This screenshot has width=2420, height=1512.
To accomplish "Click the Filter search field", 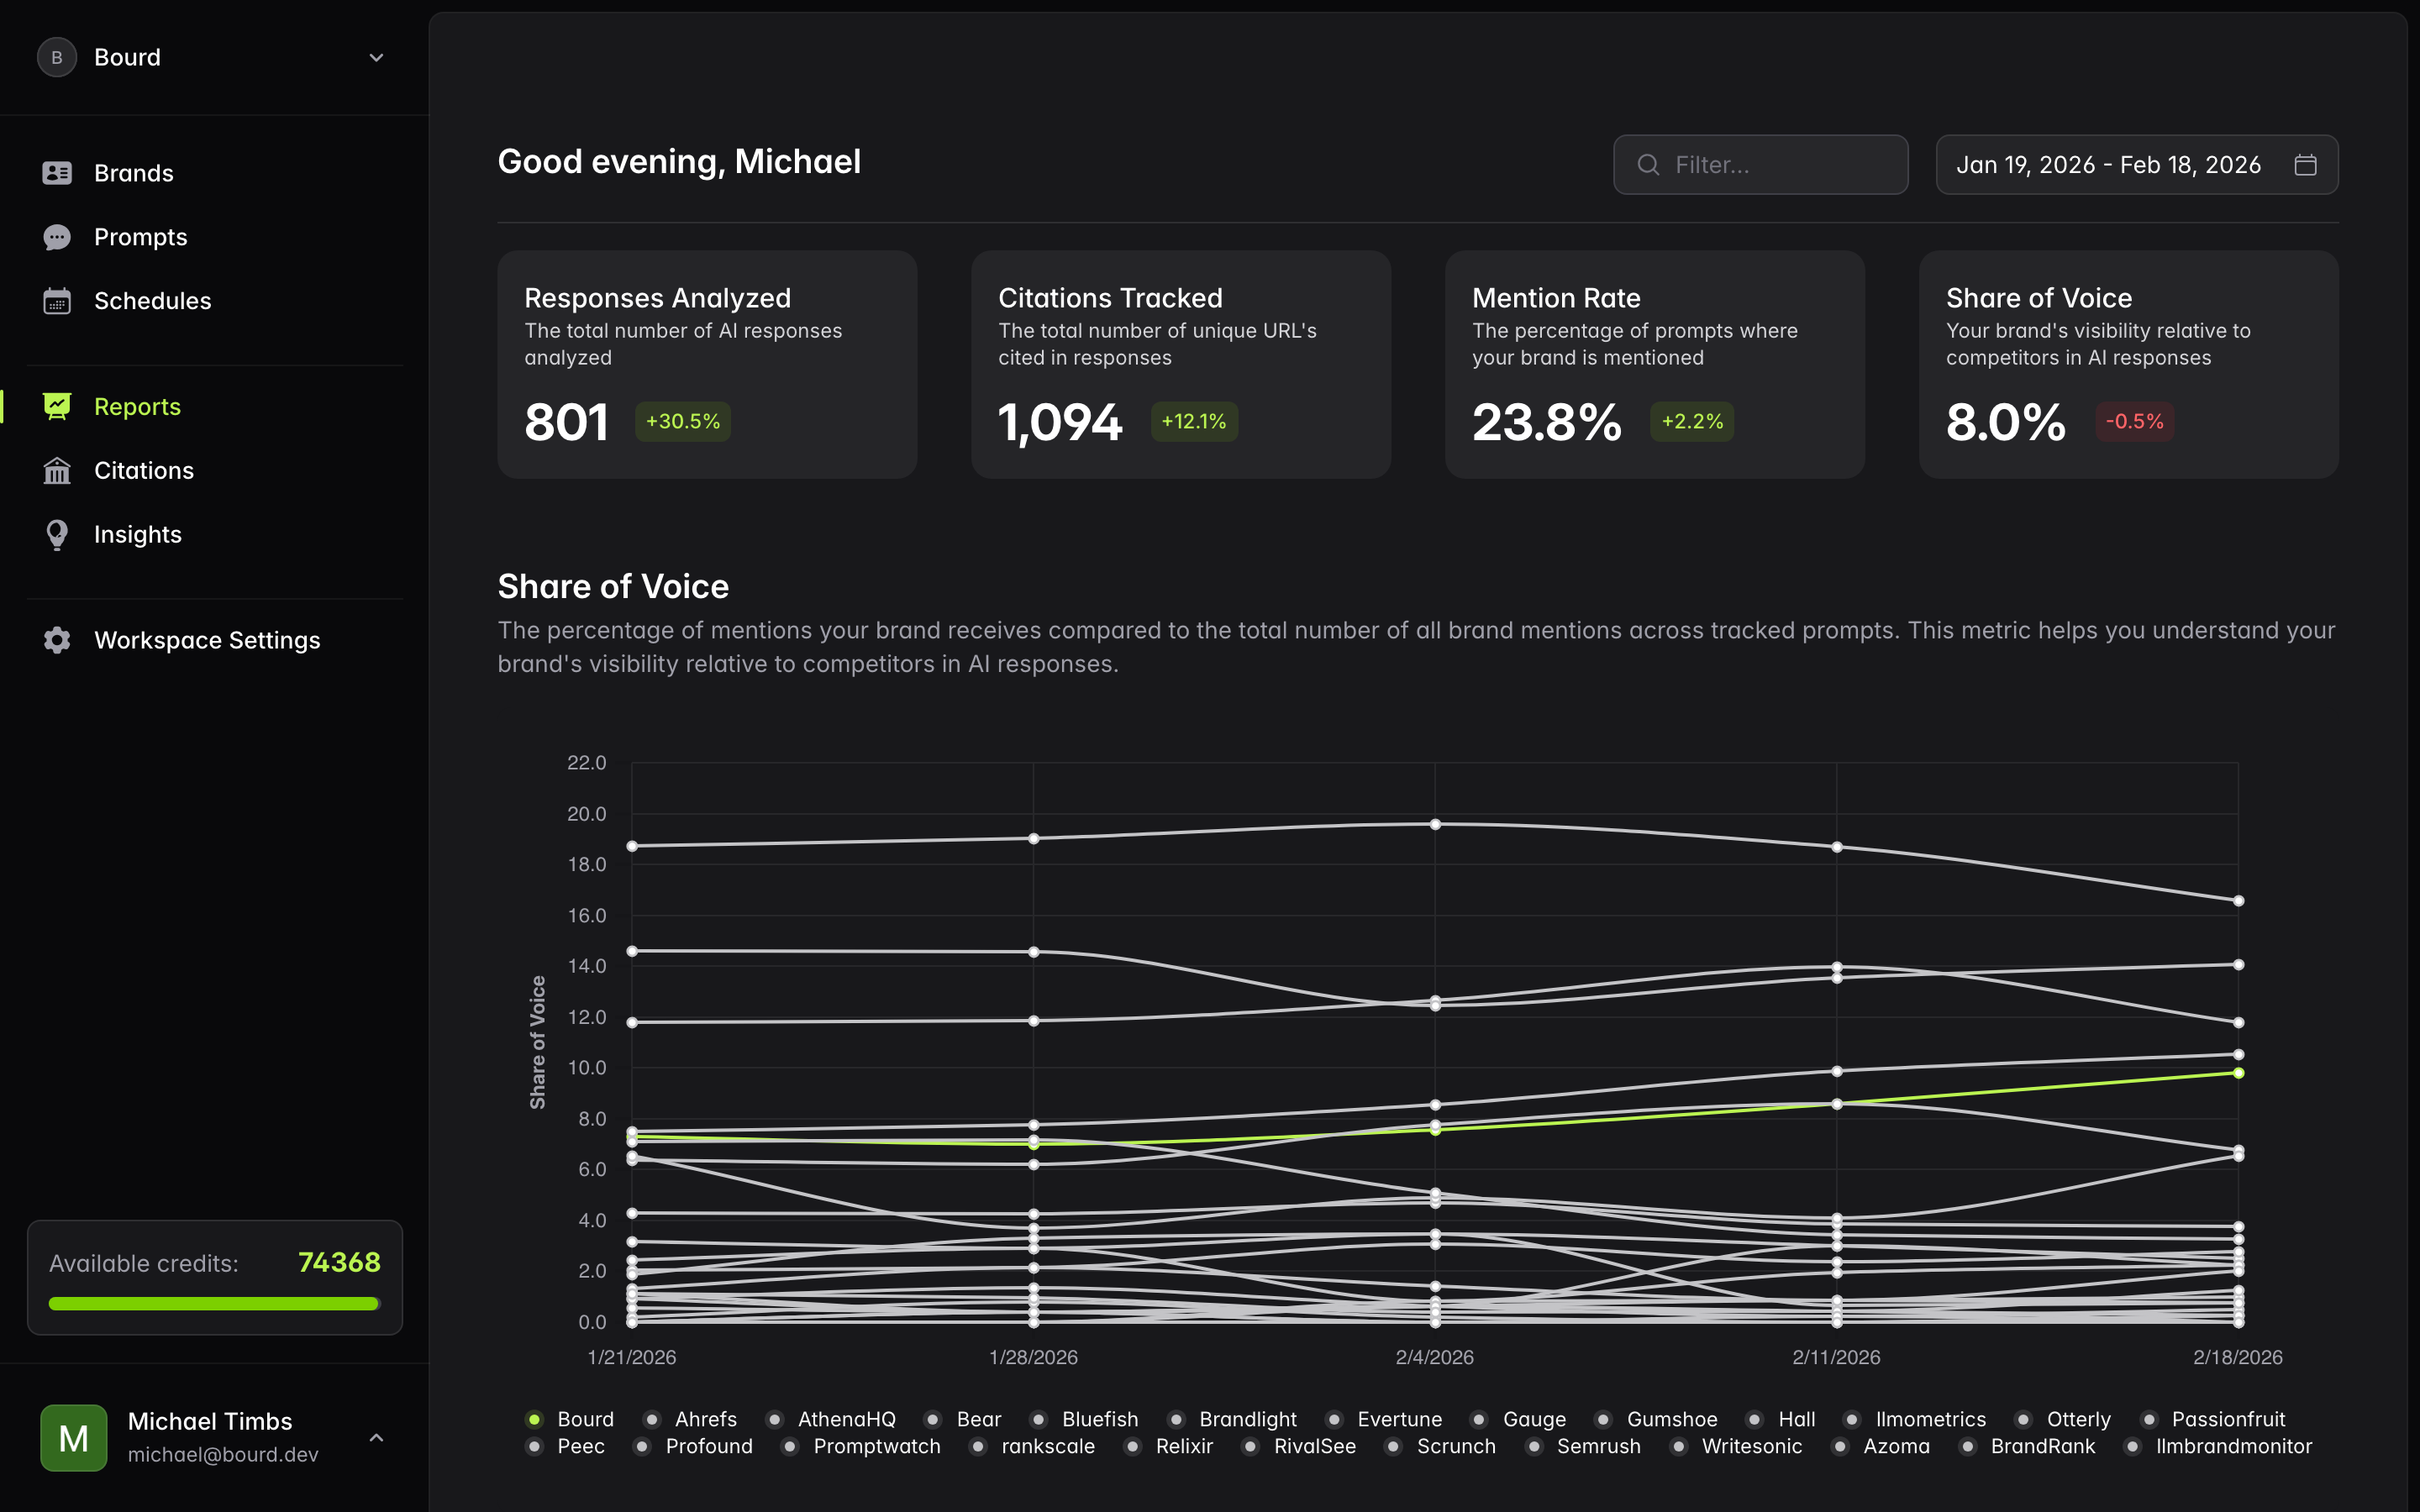I will [1760, 164].
